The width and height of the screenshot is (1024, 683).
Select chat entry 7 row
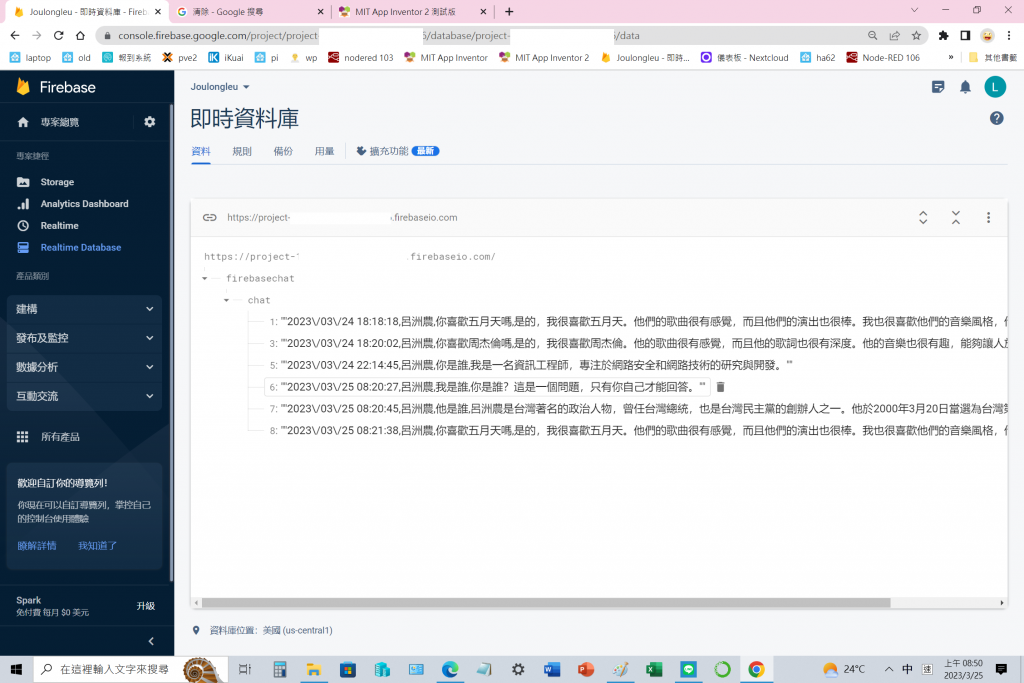637,409
